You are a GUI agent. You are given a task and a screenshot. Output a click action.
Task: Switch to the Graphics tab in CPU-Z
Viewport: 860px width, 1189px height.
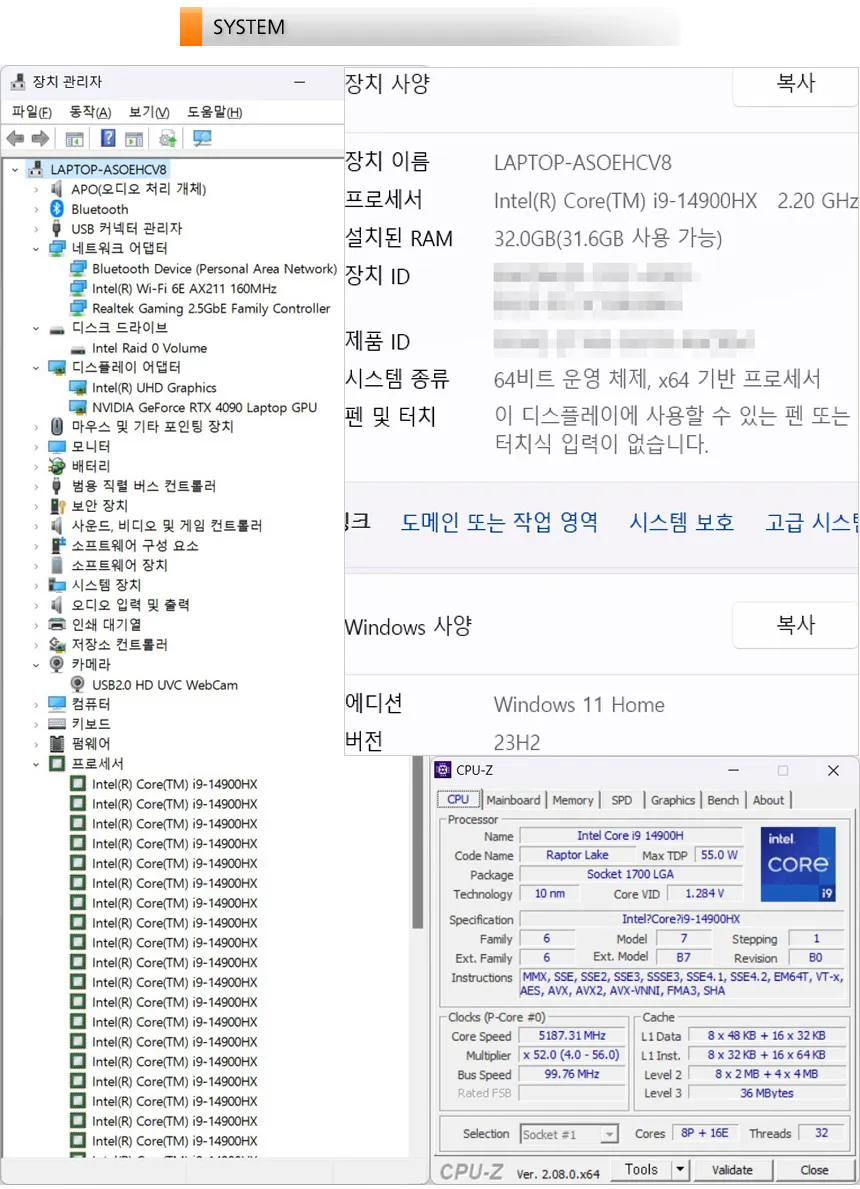673,800
